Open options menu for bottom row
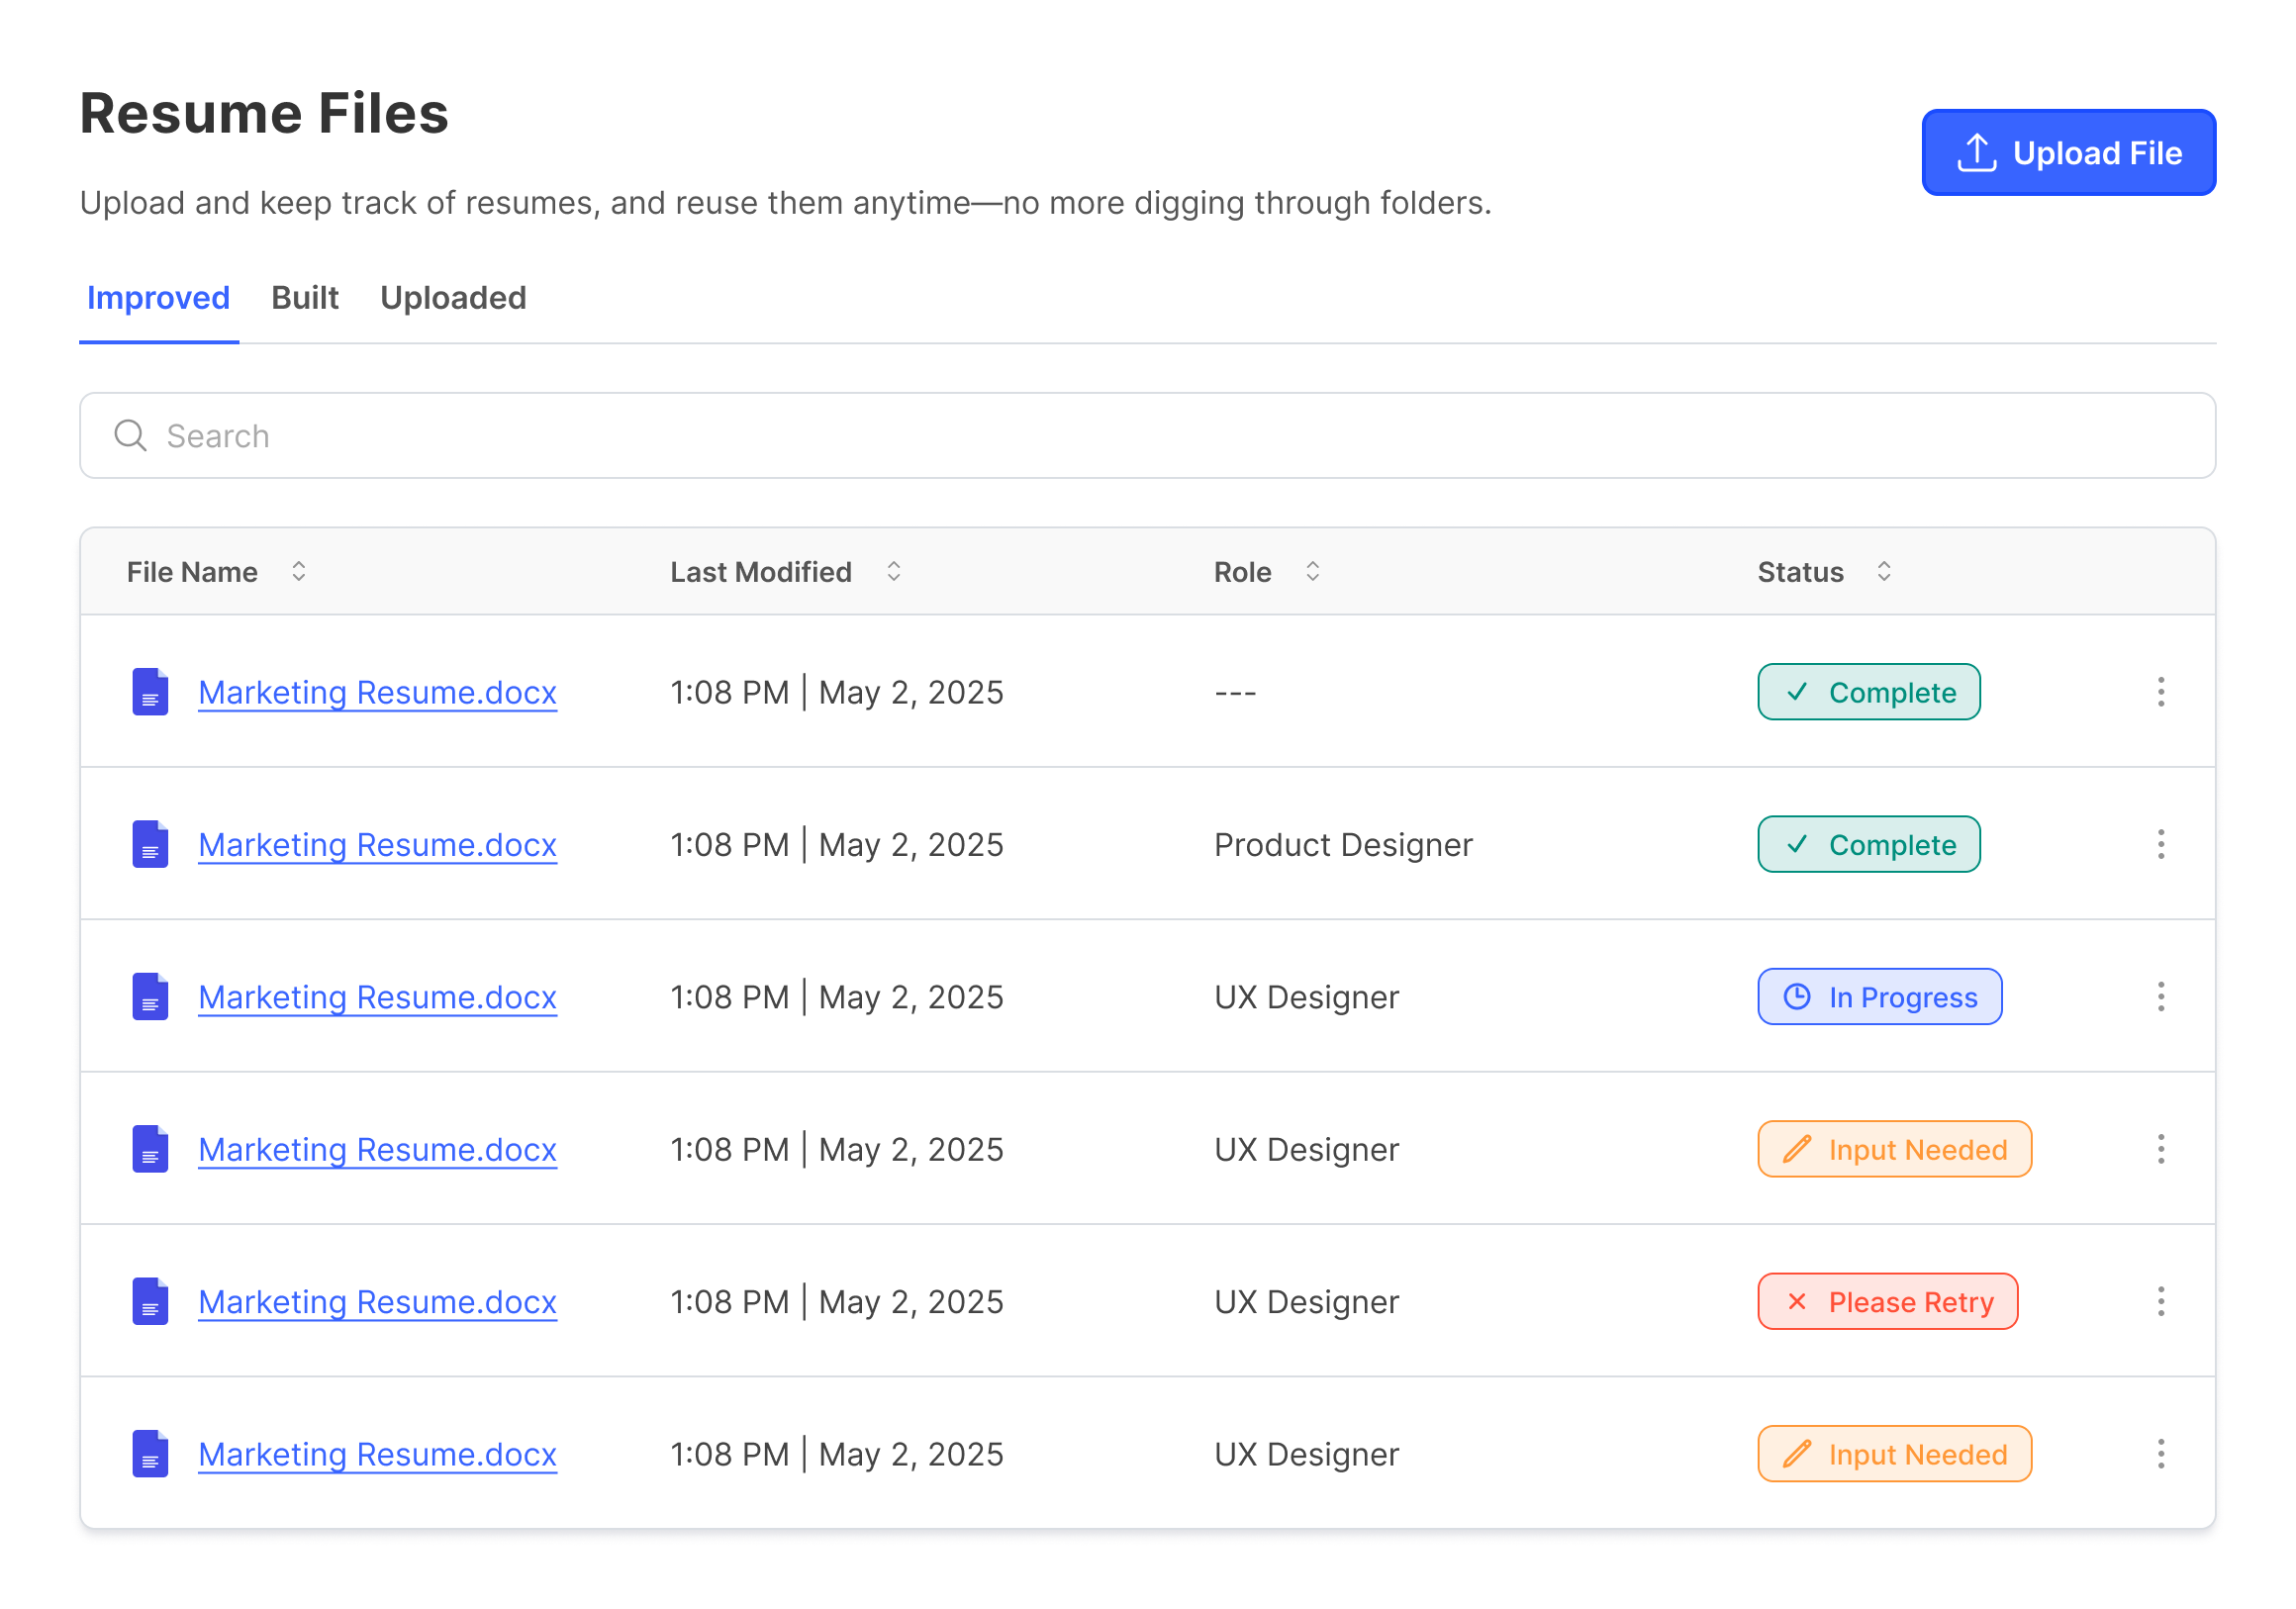This screenshot has height=1609, width=2296. 2160,1454
